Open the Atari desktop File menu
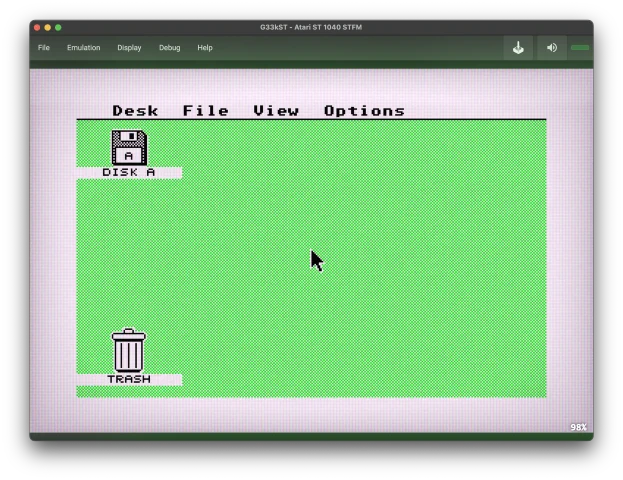Viewport: 623px width, 480px height. coord(205,110)
